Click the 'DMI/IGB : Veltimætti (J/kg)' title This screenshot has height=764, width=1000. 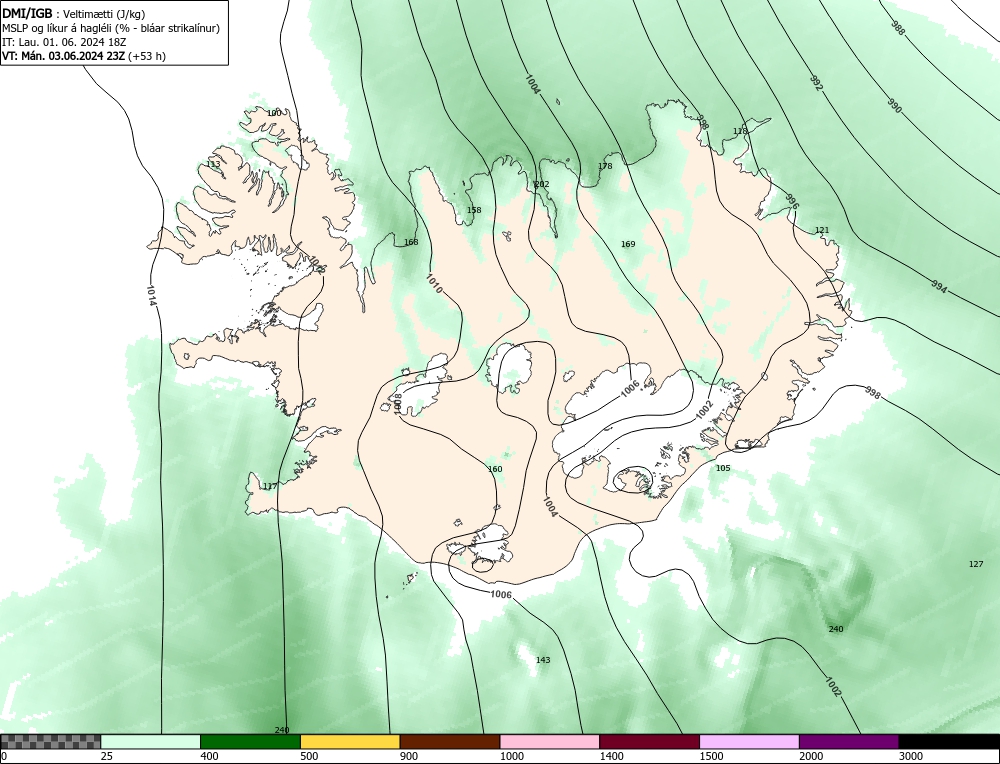click(73, 14)
